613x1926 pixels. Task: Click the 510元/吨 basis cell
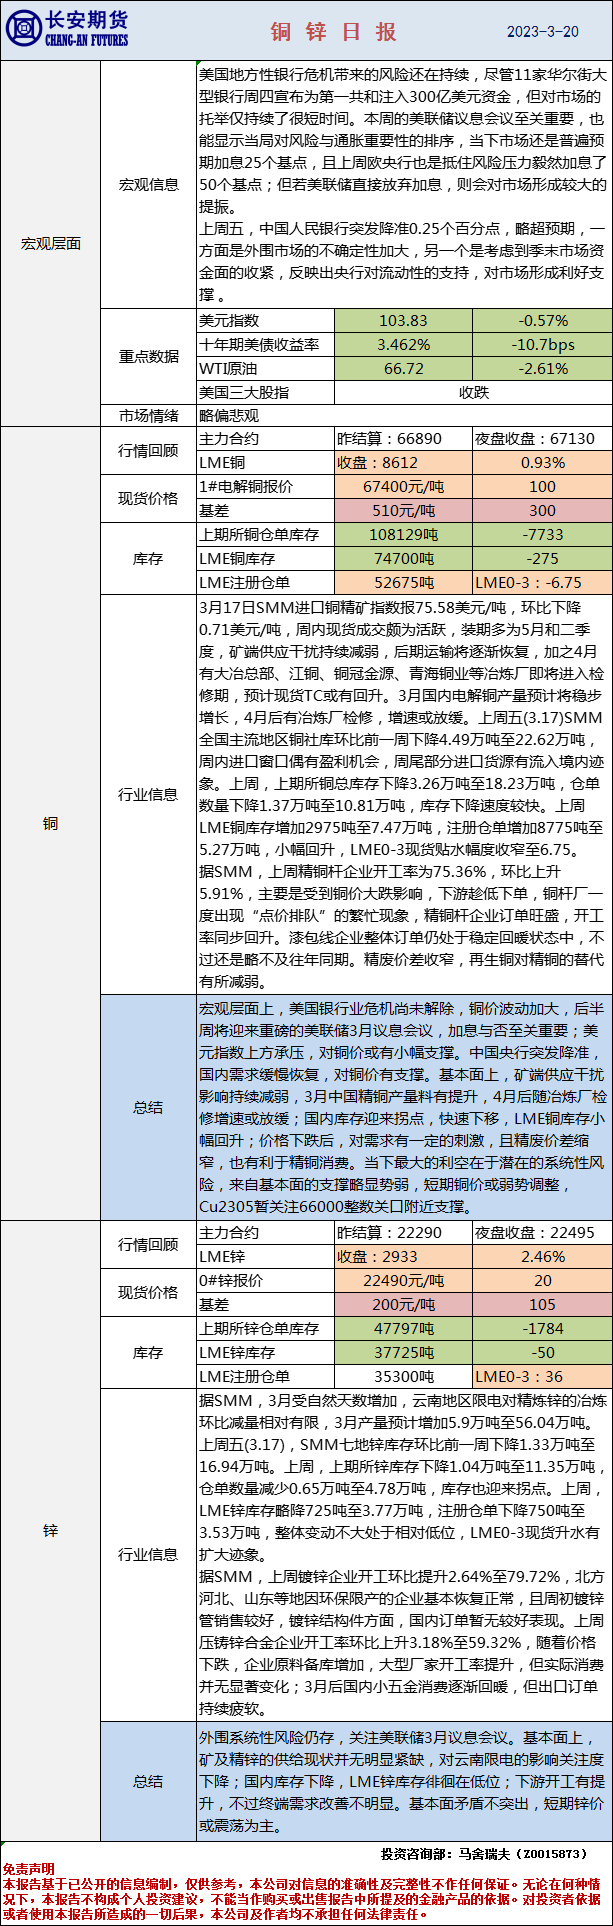click(403, 510)
